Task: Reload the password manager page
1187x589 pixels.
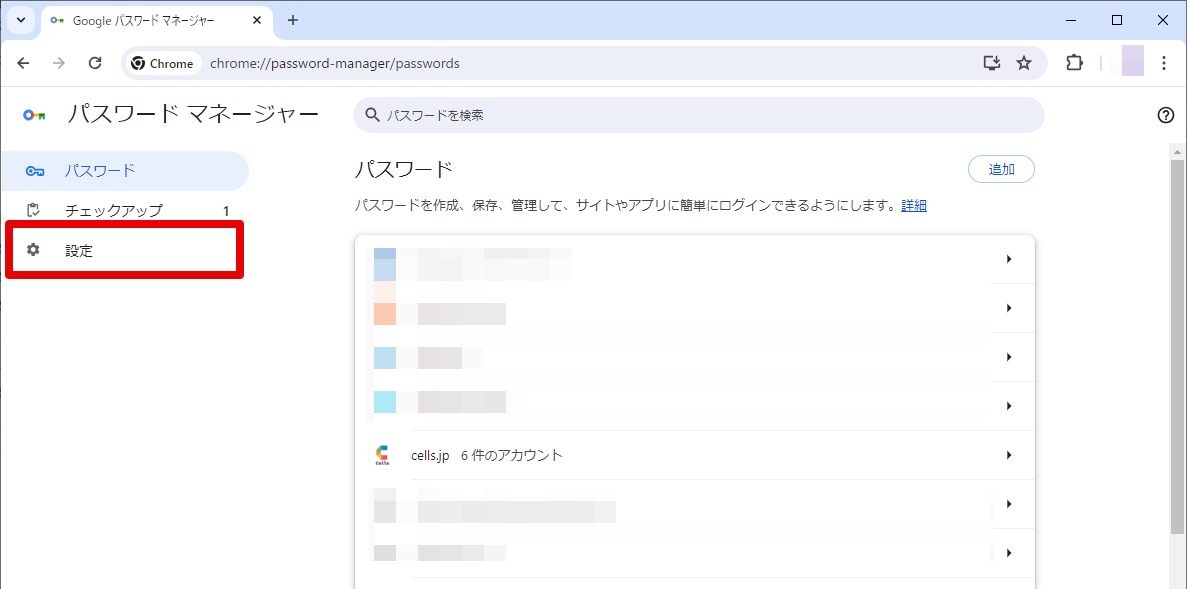Action: tap(95, 64)
